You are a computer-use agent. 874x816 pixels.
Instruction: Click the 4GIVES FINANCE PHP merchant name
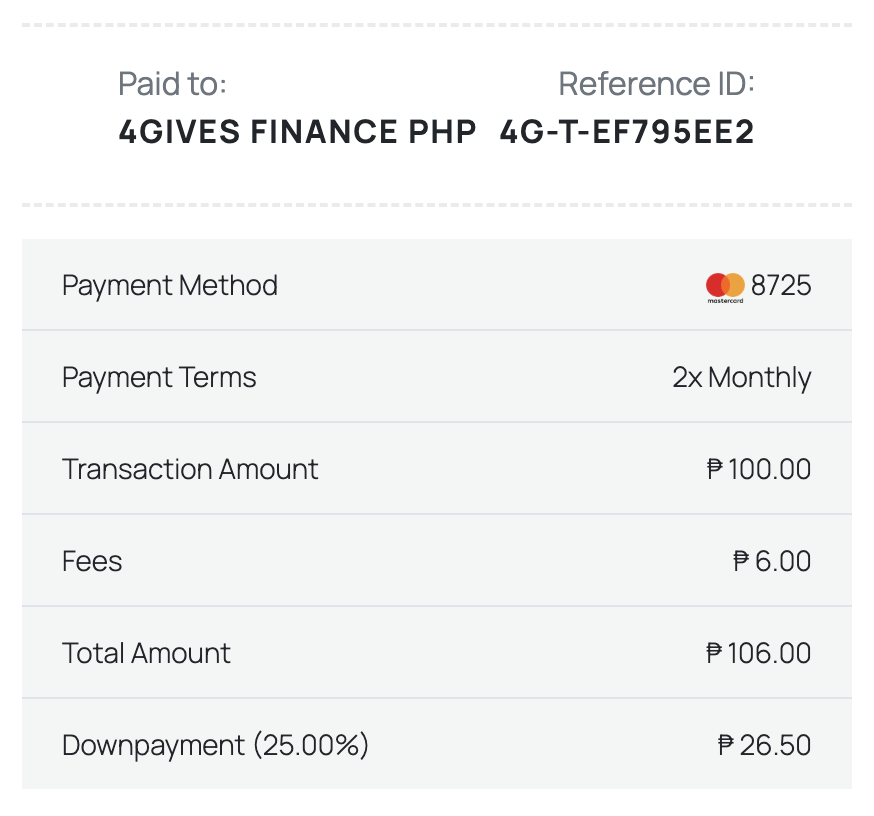[297, 132]
